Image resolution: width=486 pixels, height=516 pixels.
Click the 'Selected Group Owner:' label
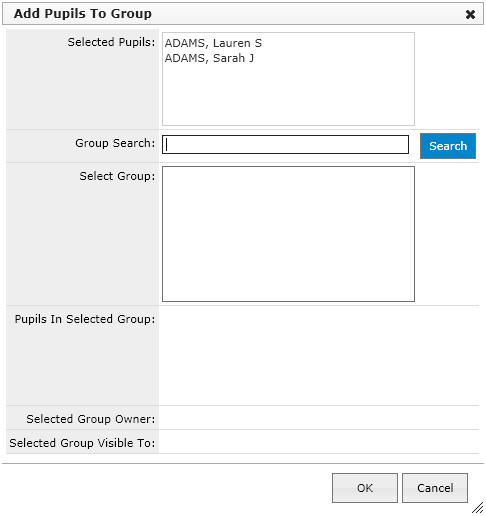click(91, 419)
